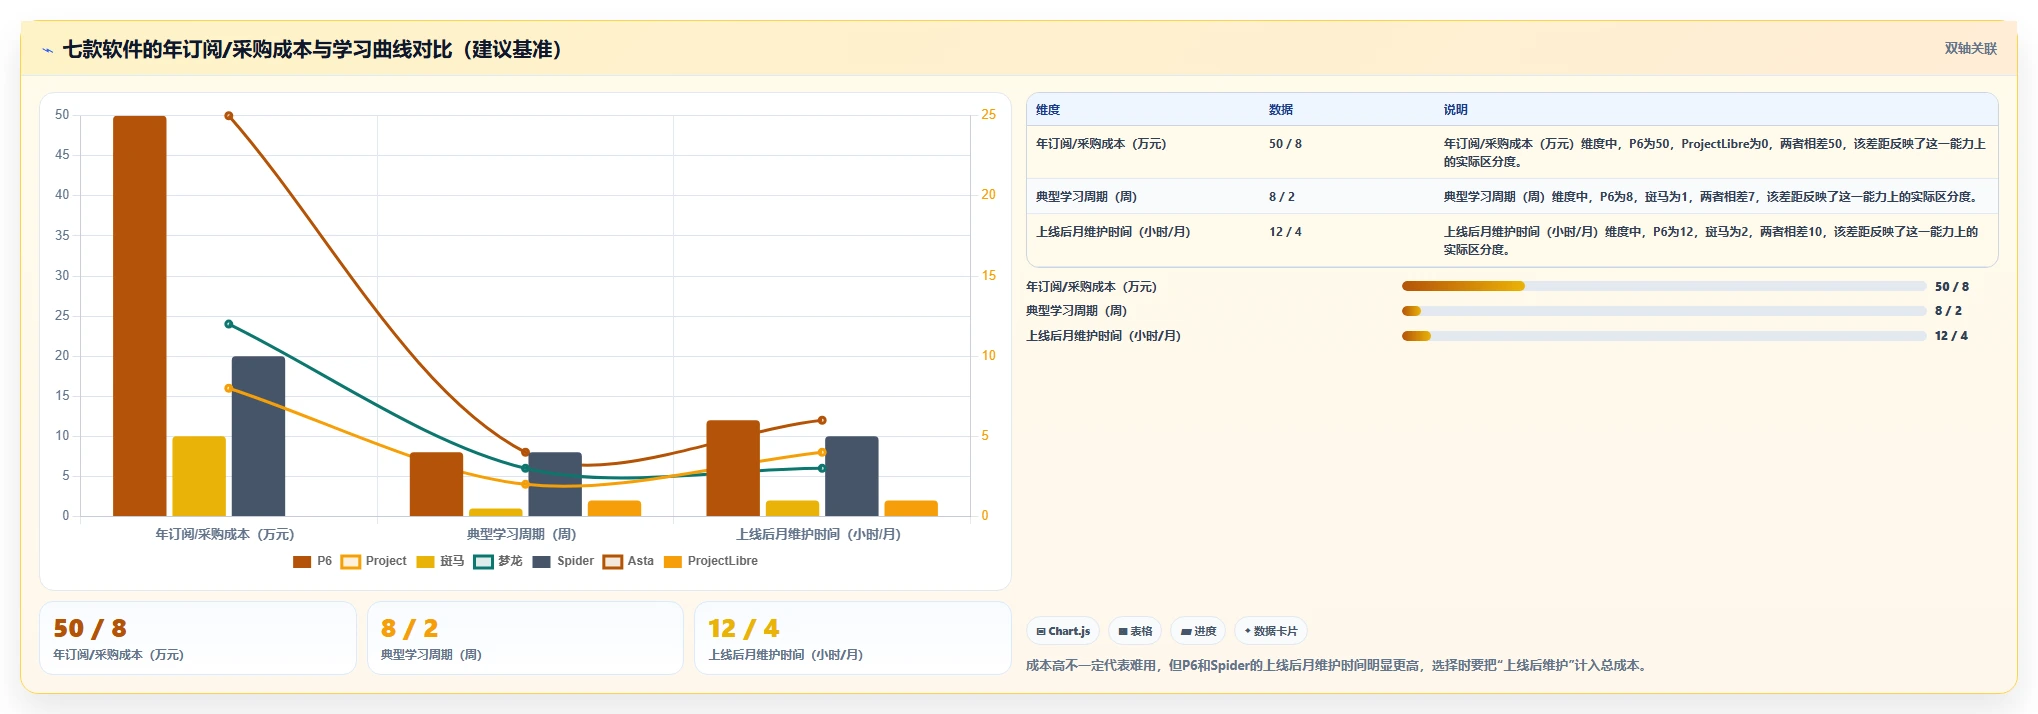Screen dimensions: 2038x714
Task: Click the P6 bar in 上线后月维护时间 group
Action: [x=733, y=468]
